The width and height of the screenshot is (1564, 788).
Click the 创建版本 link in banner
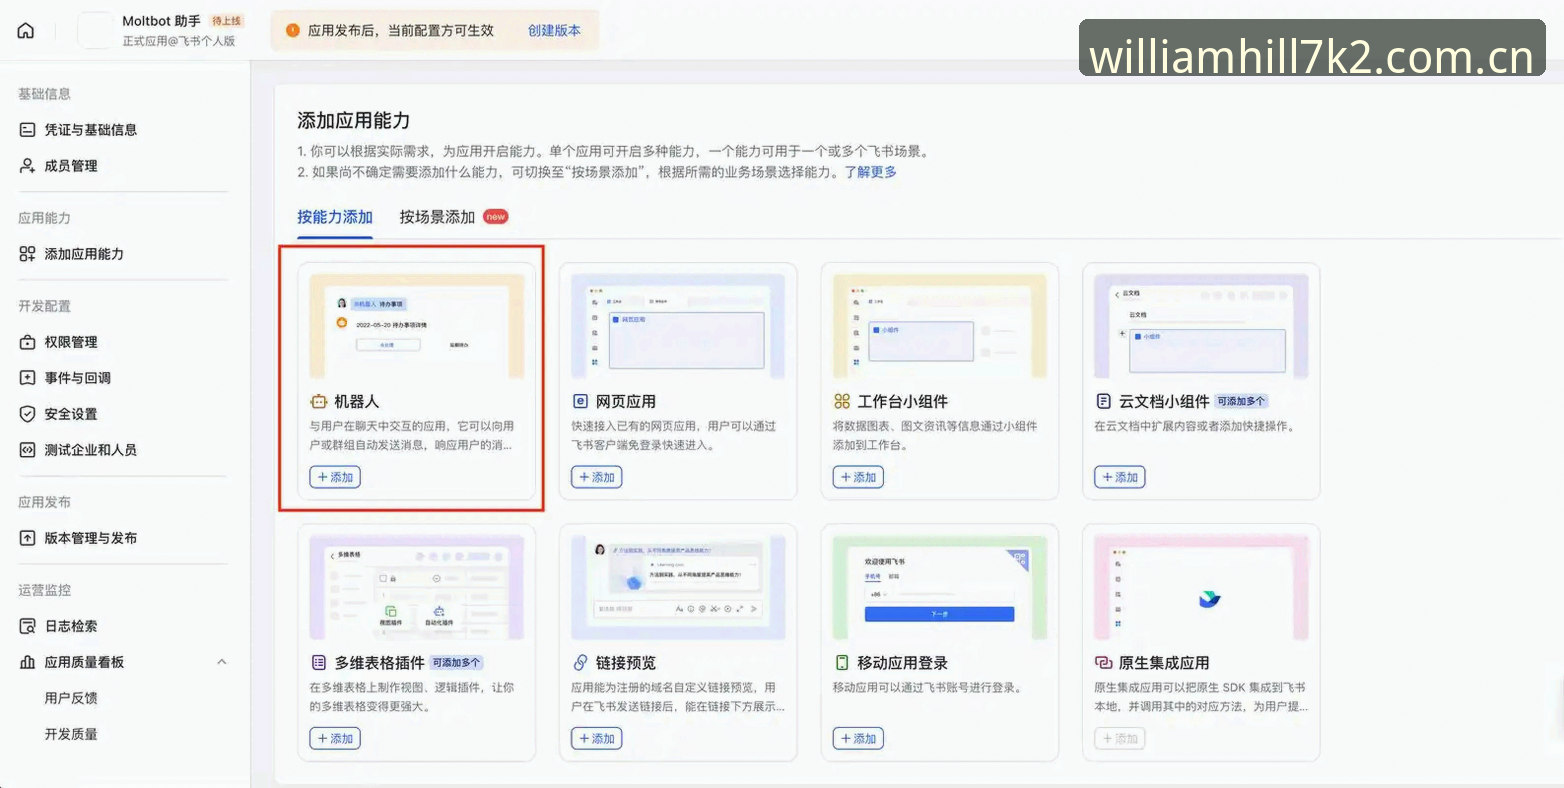pos(554,31)
